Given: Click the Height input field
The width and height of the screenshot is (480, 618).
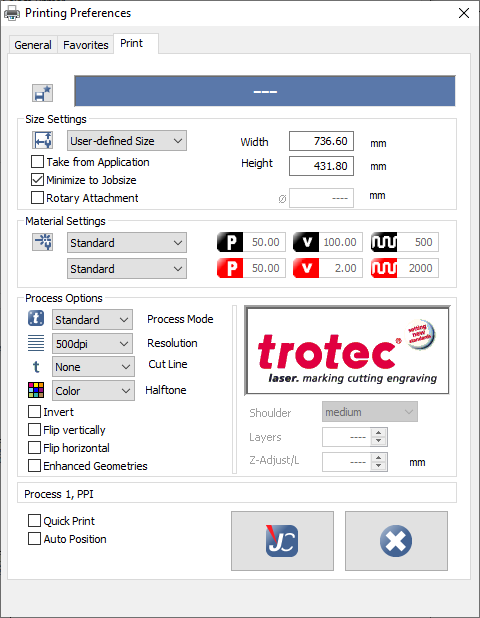Looking at the screenshot, I should 321,166.
